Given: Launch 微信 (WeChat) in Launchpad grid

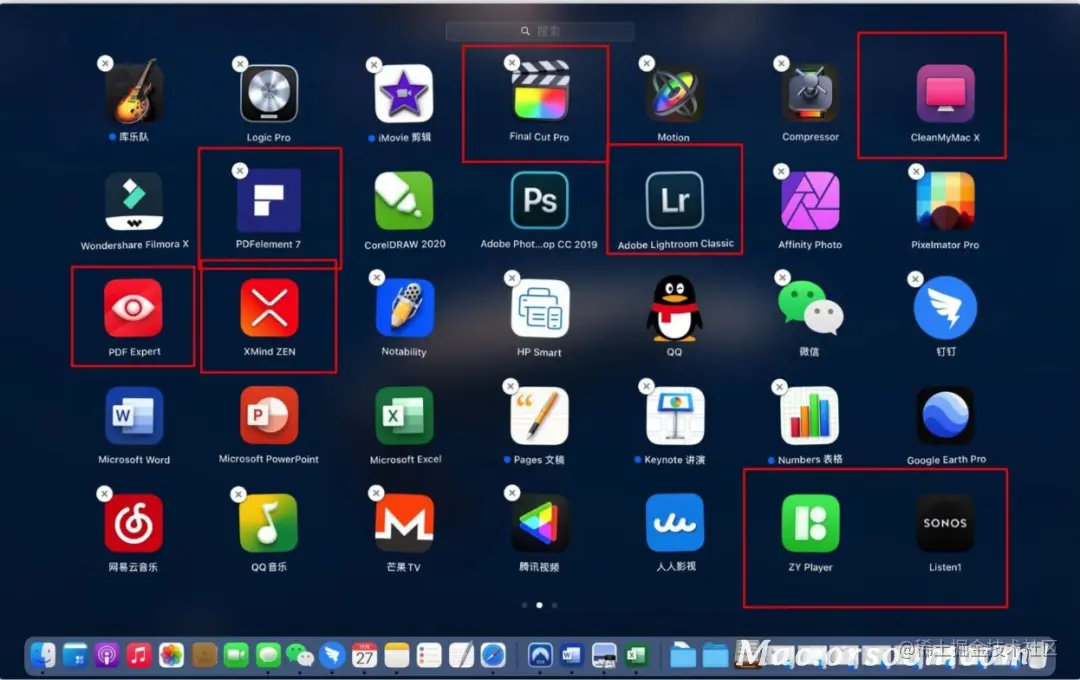Looking at the screenshot, I should click(x=810, y=308).
